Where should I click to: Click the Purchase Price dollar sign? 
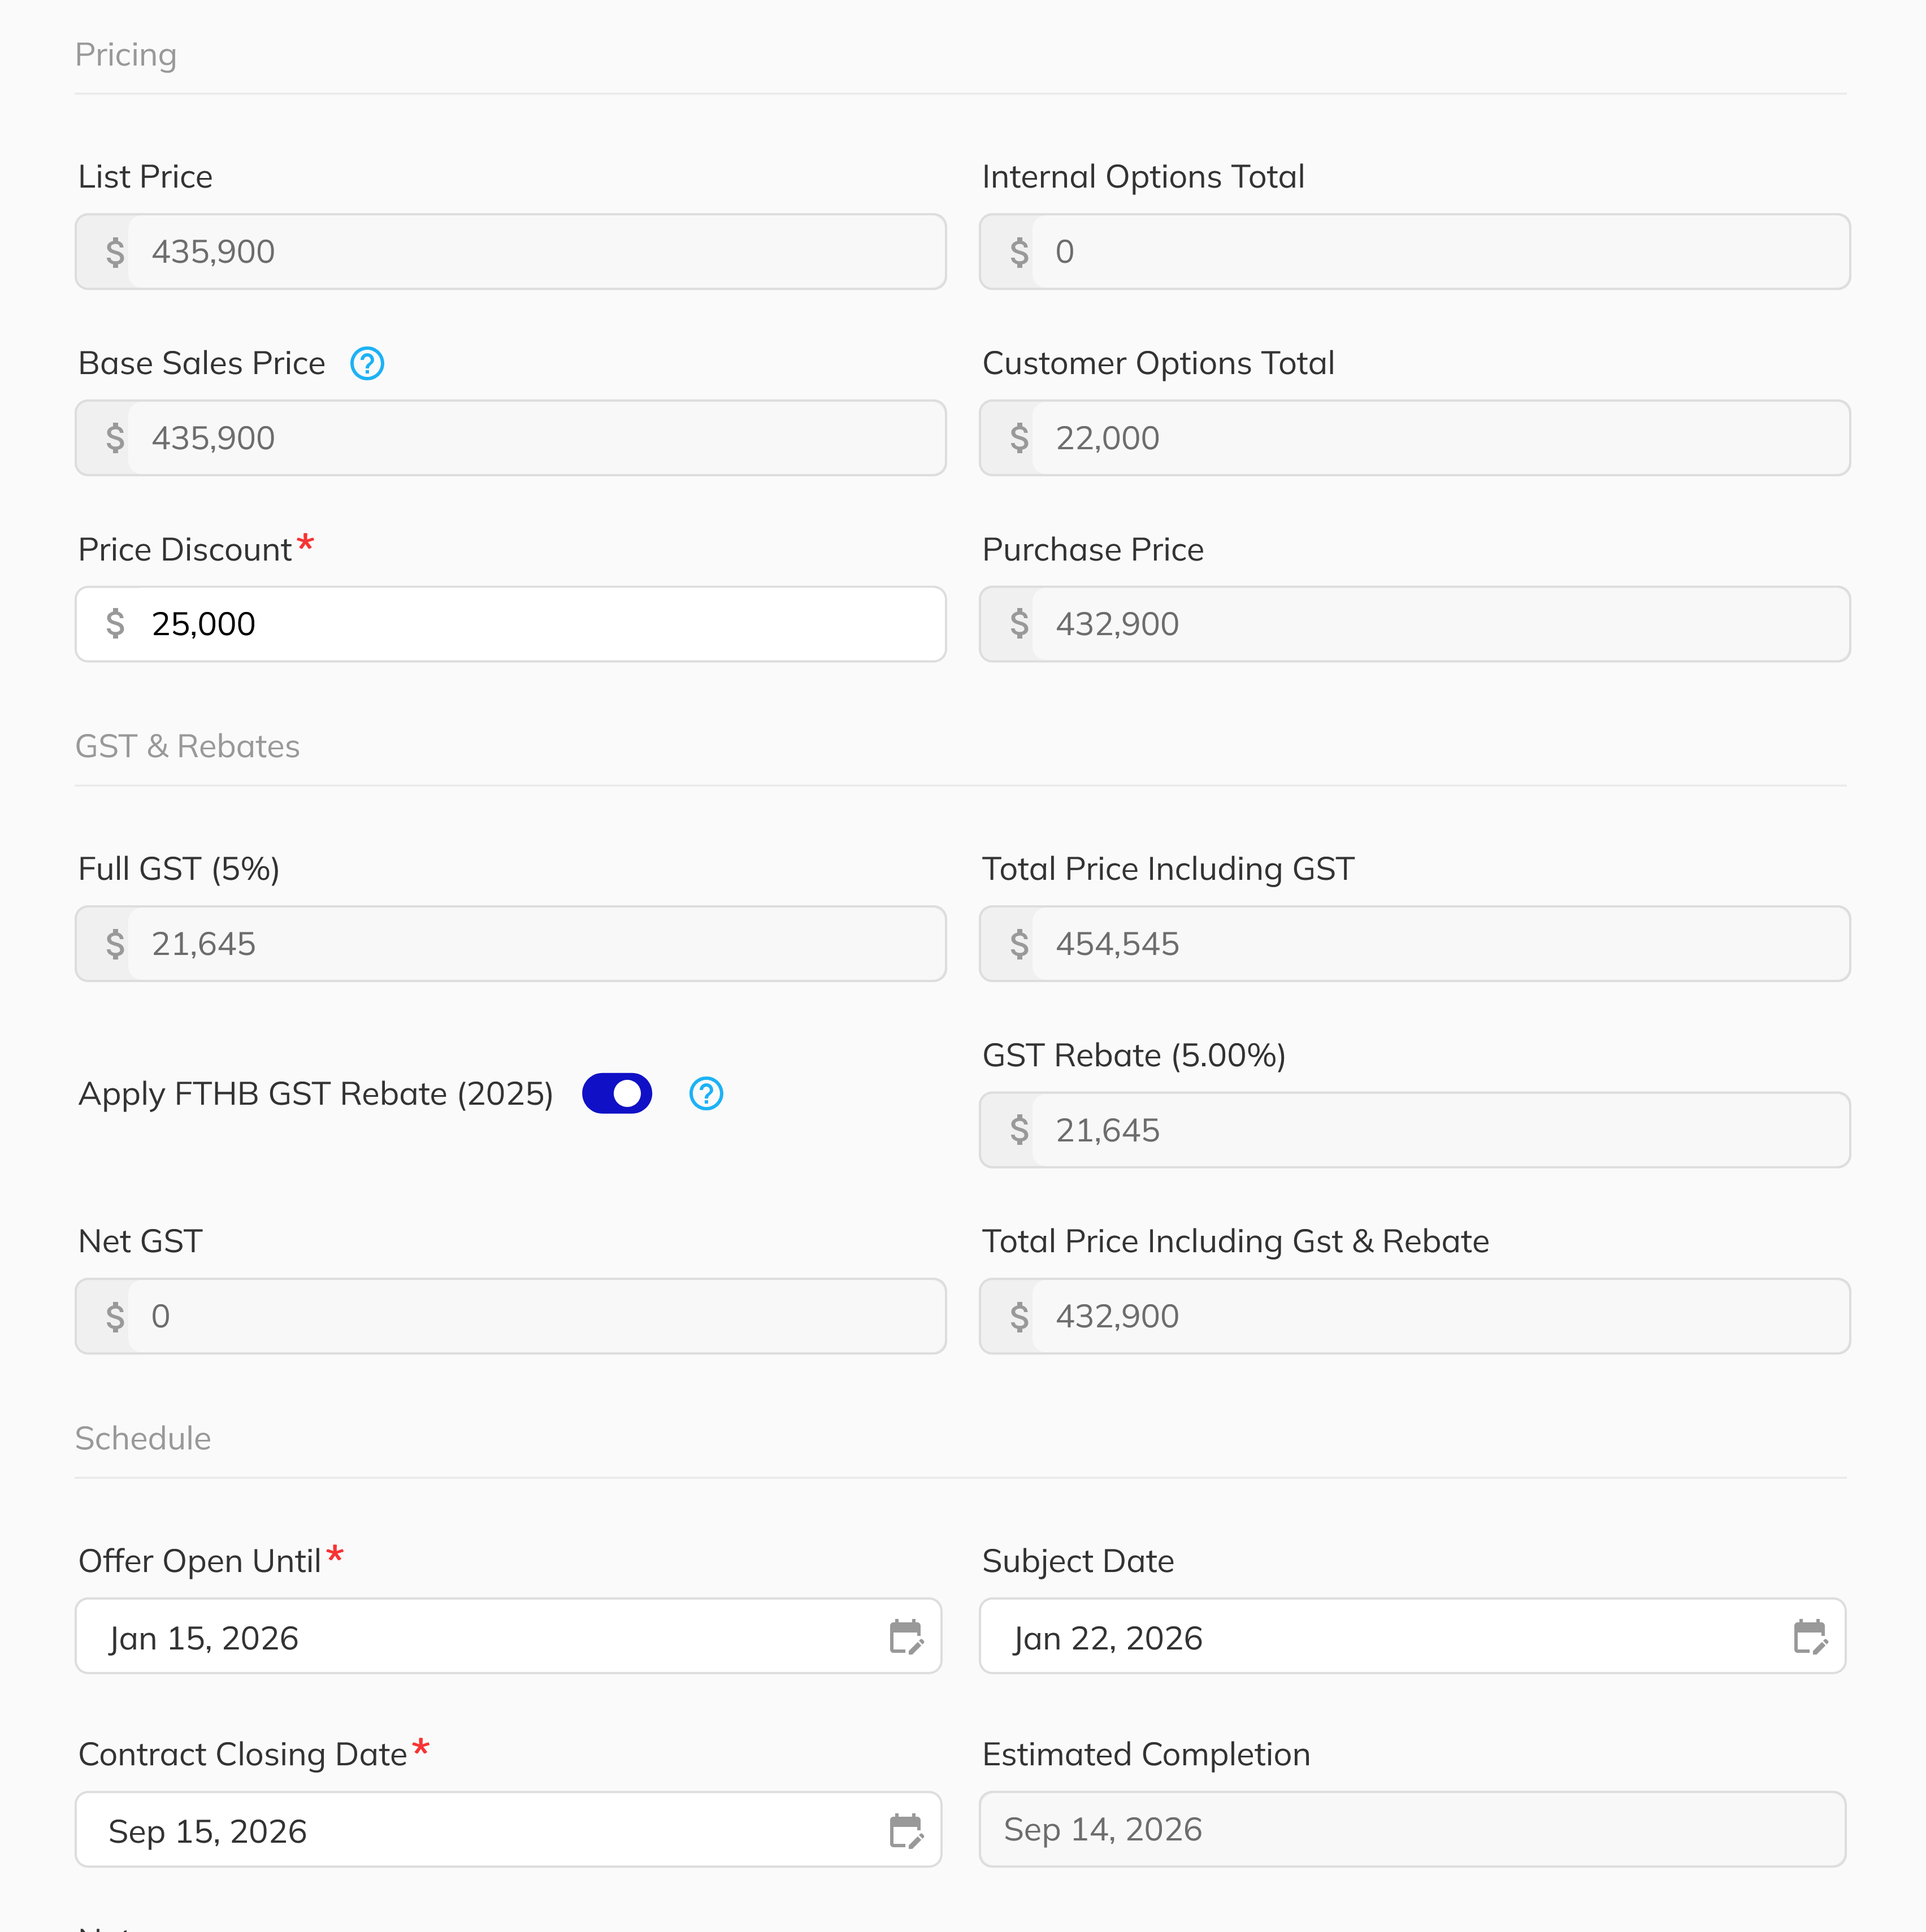pos(1019,624)
